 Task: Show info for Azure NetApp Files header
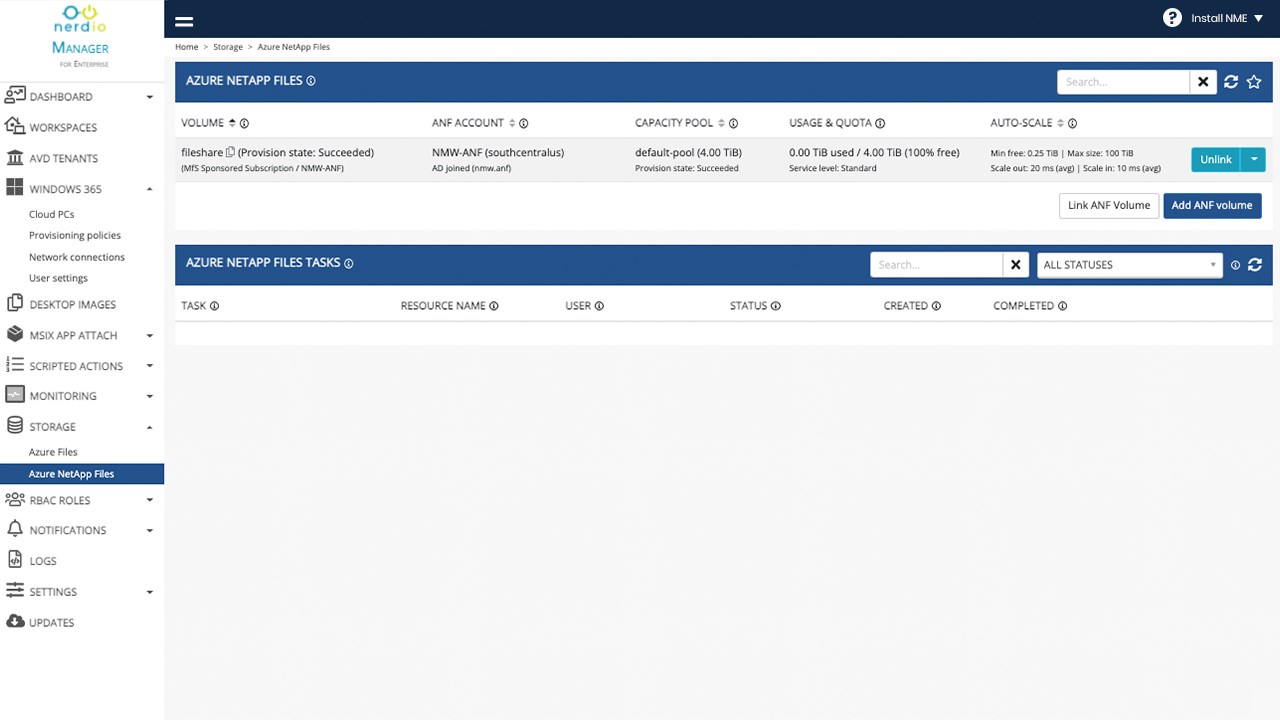[311, 81]
